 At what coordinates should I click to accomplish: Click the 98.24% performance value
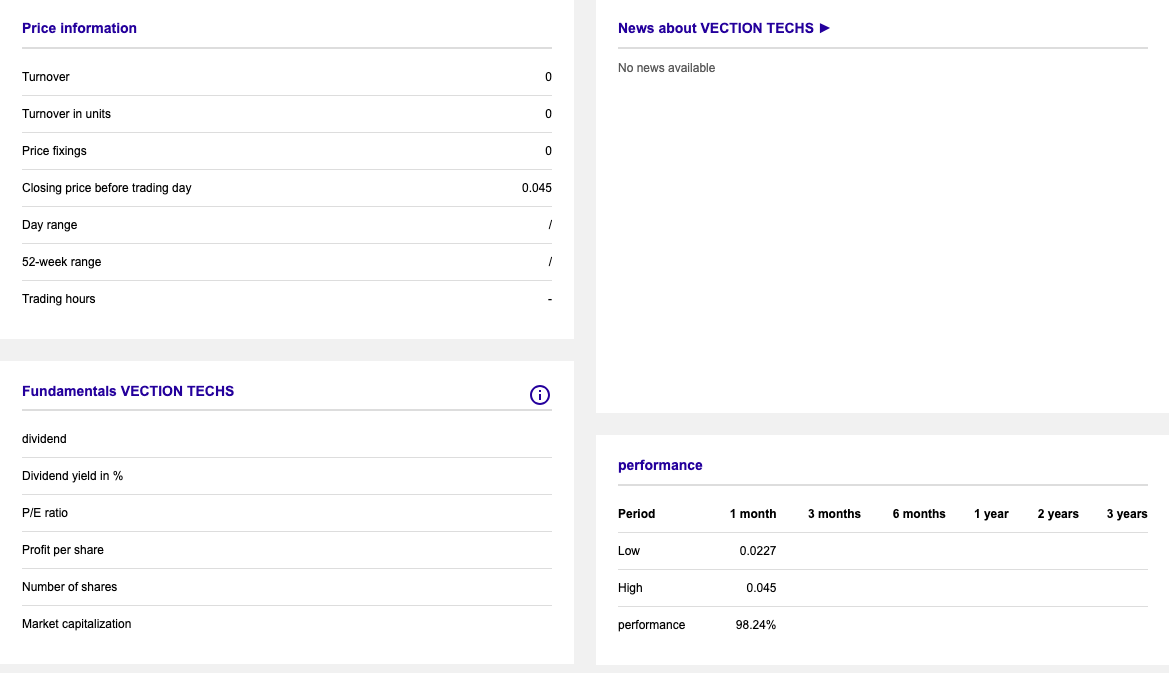pyautogui.click(x=755, y=625)
